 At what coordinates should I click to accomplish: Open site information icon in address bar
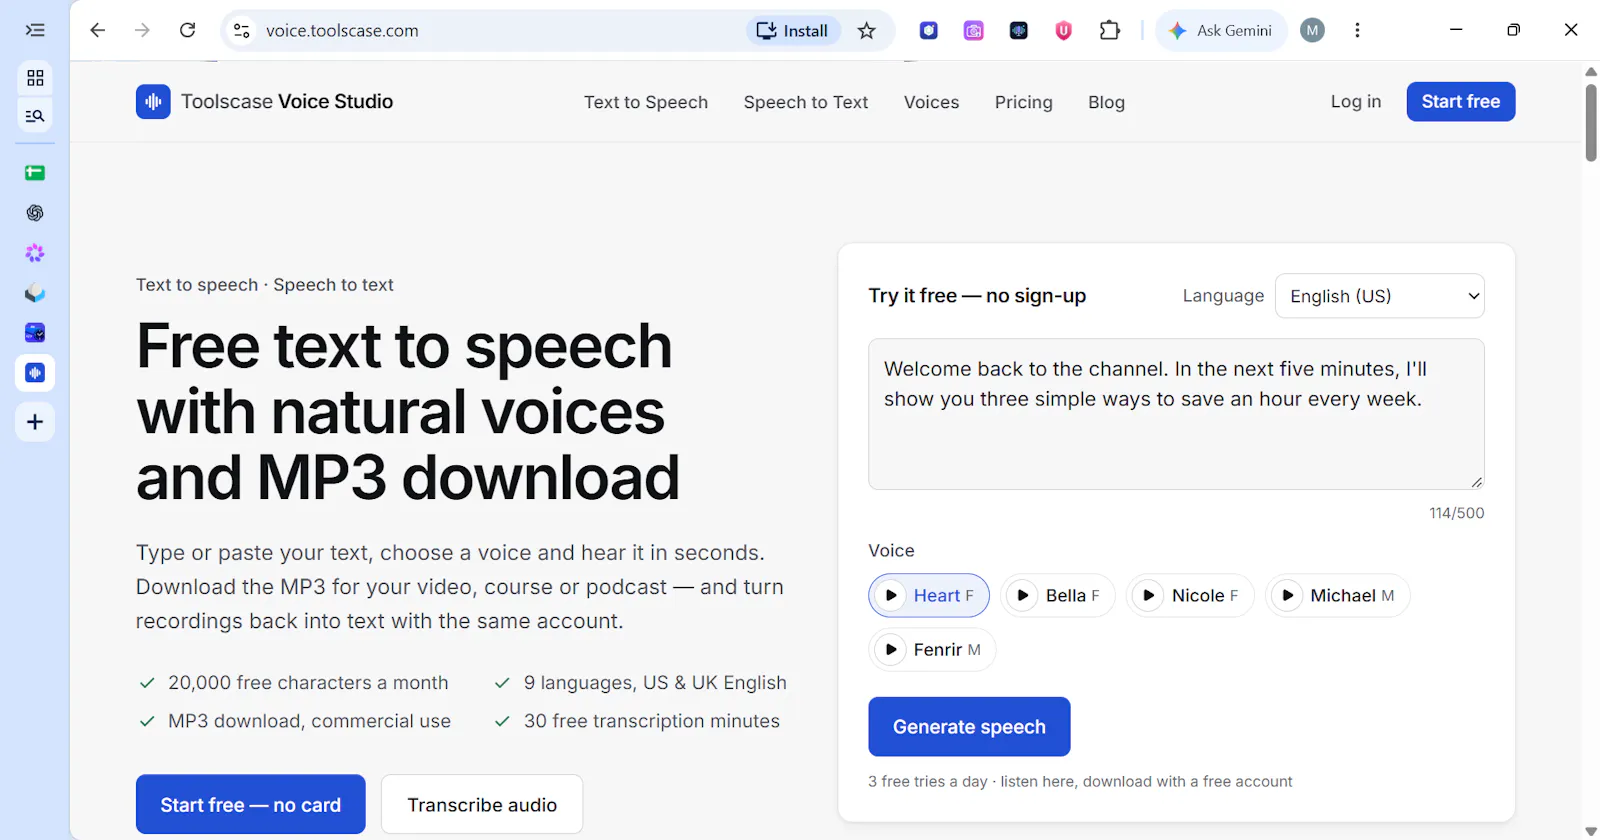click(x=242, y=30)
